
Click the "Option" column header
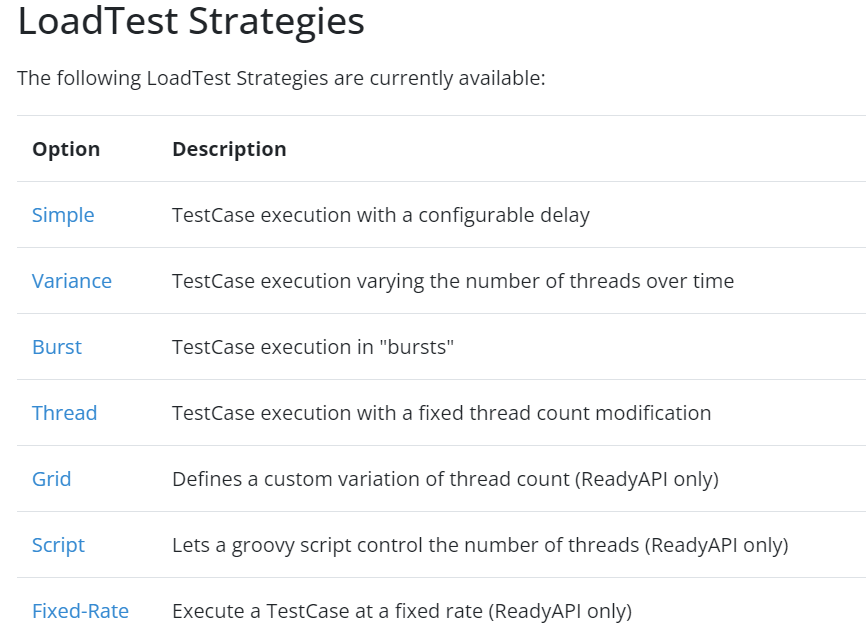click(66, 149)
